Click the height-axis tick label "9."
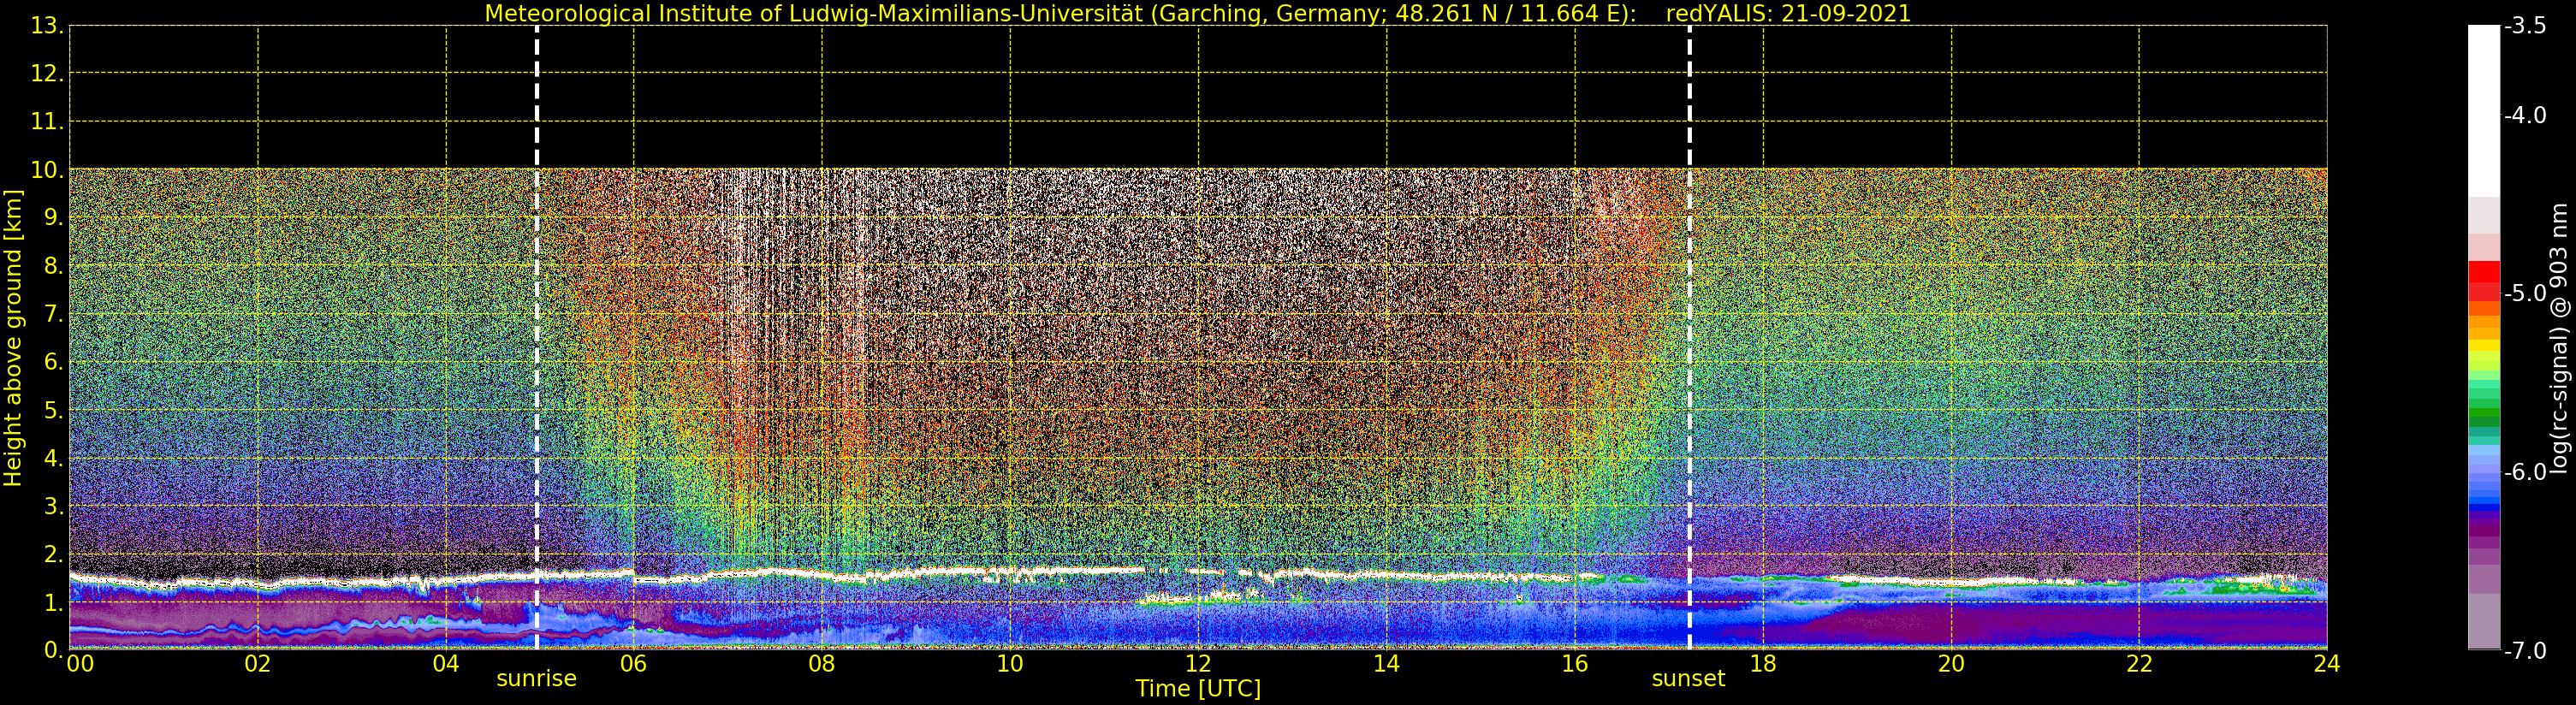Viewport: 2576px width, 705px height. [x=53, y=218]
